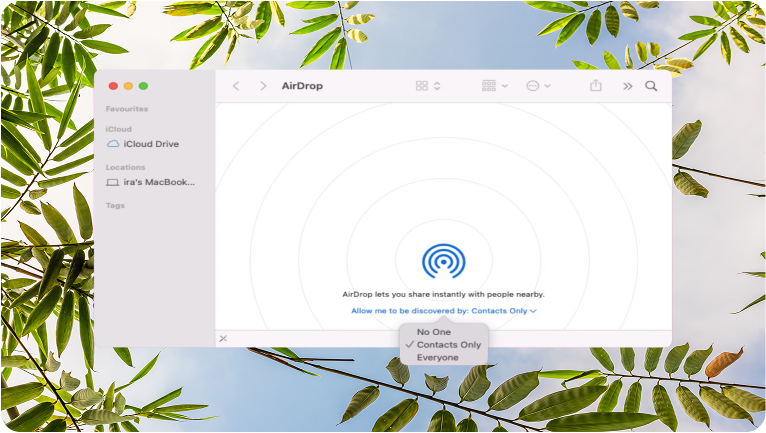Click the MacBook laptop icon
The image size is (766, 433).
[x=113, y=182]
